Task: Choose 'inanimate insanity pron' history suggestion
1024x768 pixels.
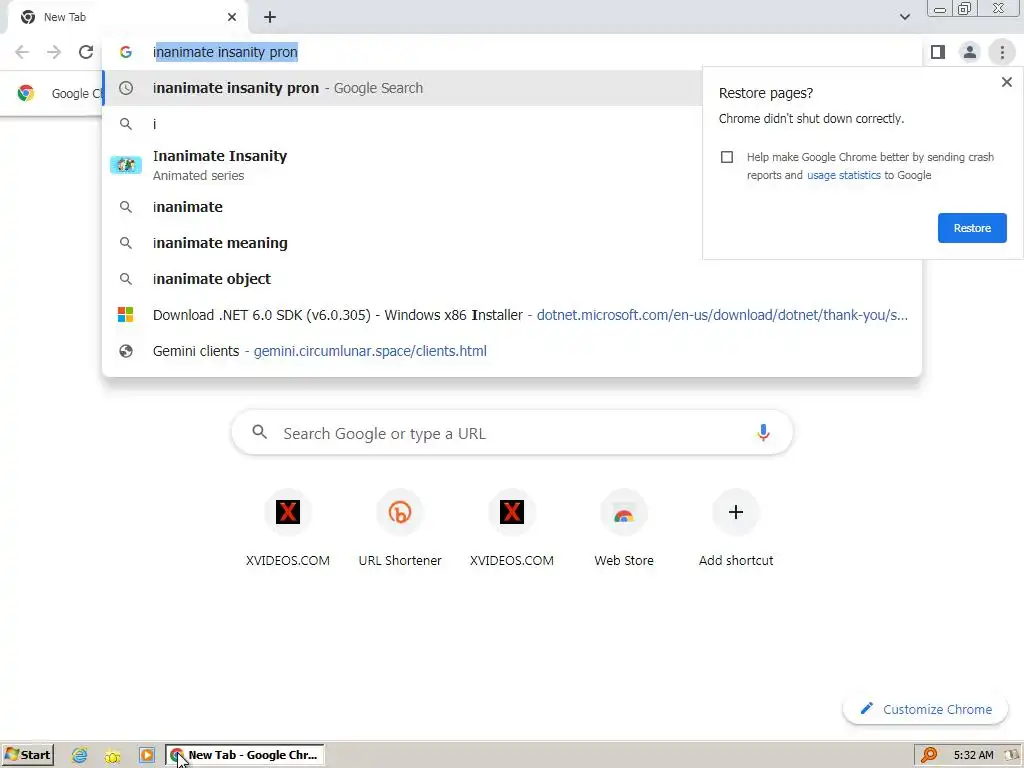Action: tap(402, 88)
